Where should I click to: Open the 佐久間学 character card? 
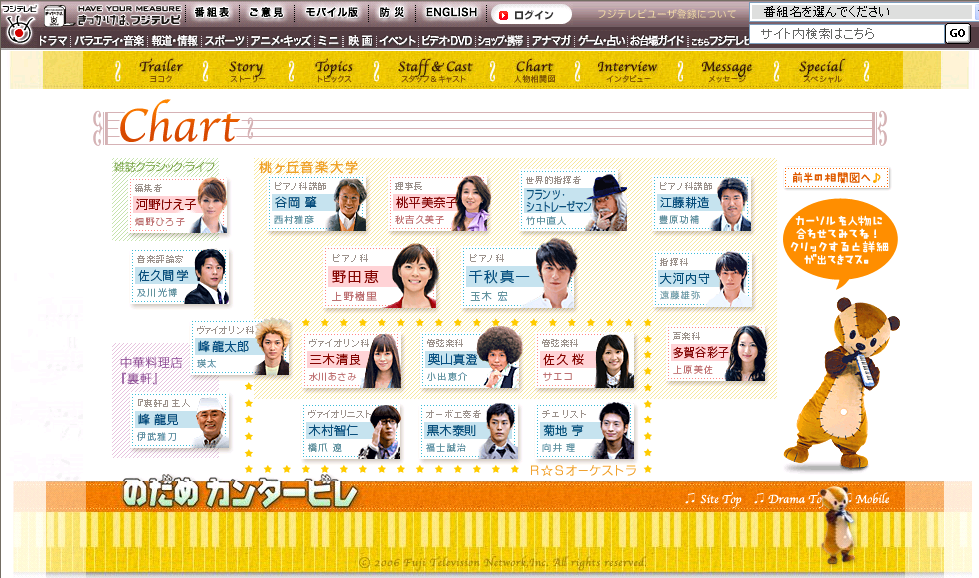pos(180,277)
